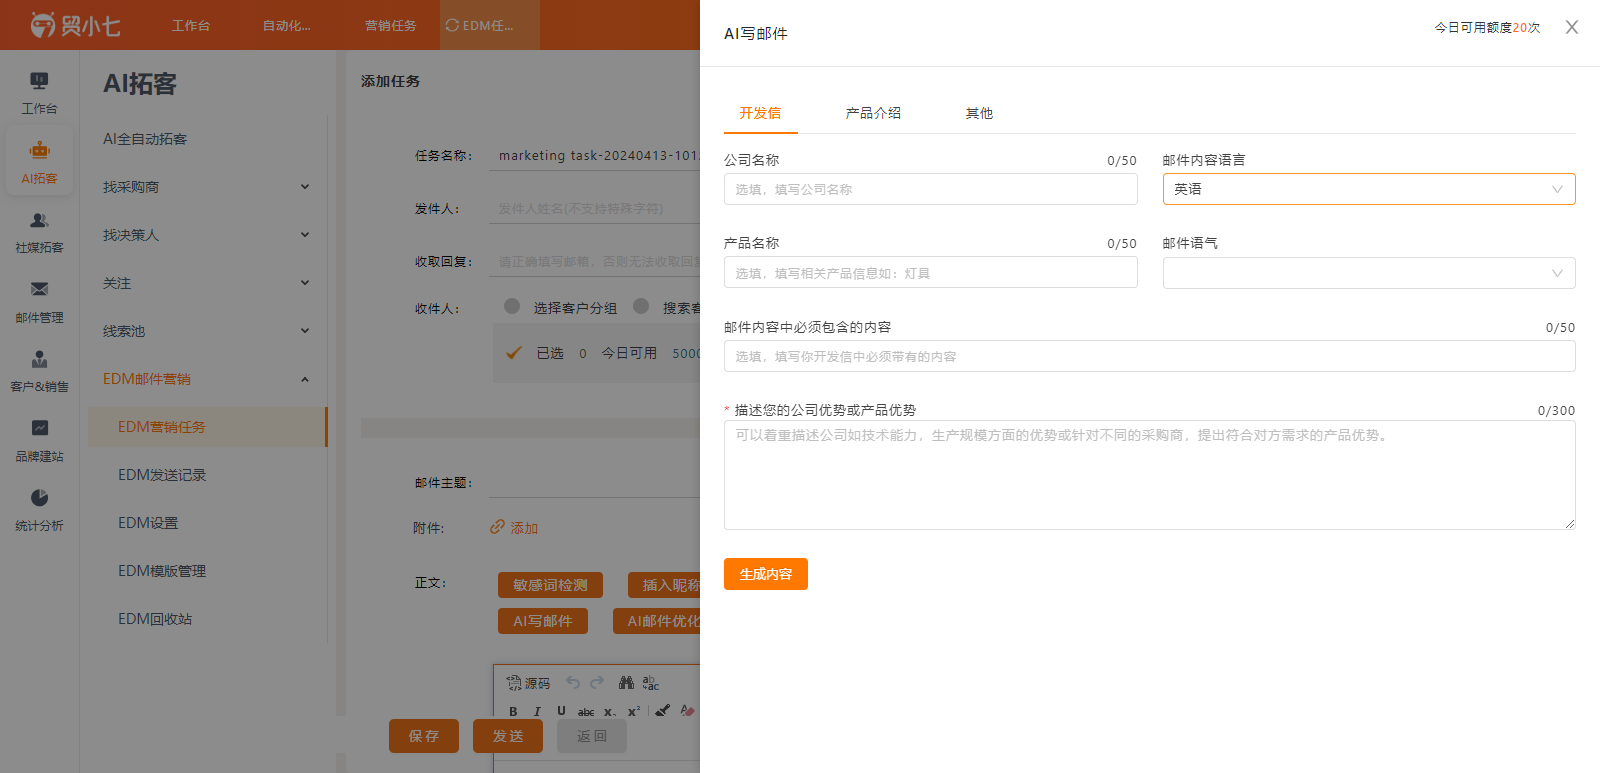Open 社媒拓客 sidebar icon

[x=39, y=220]
